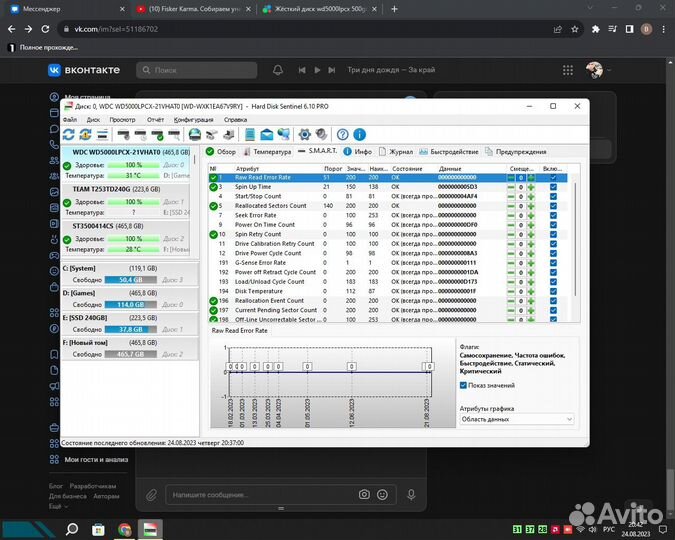The image size is (675, 540).
Task: Uncheck the enable box for Spin Up Time
Action: (553, 187)
